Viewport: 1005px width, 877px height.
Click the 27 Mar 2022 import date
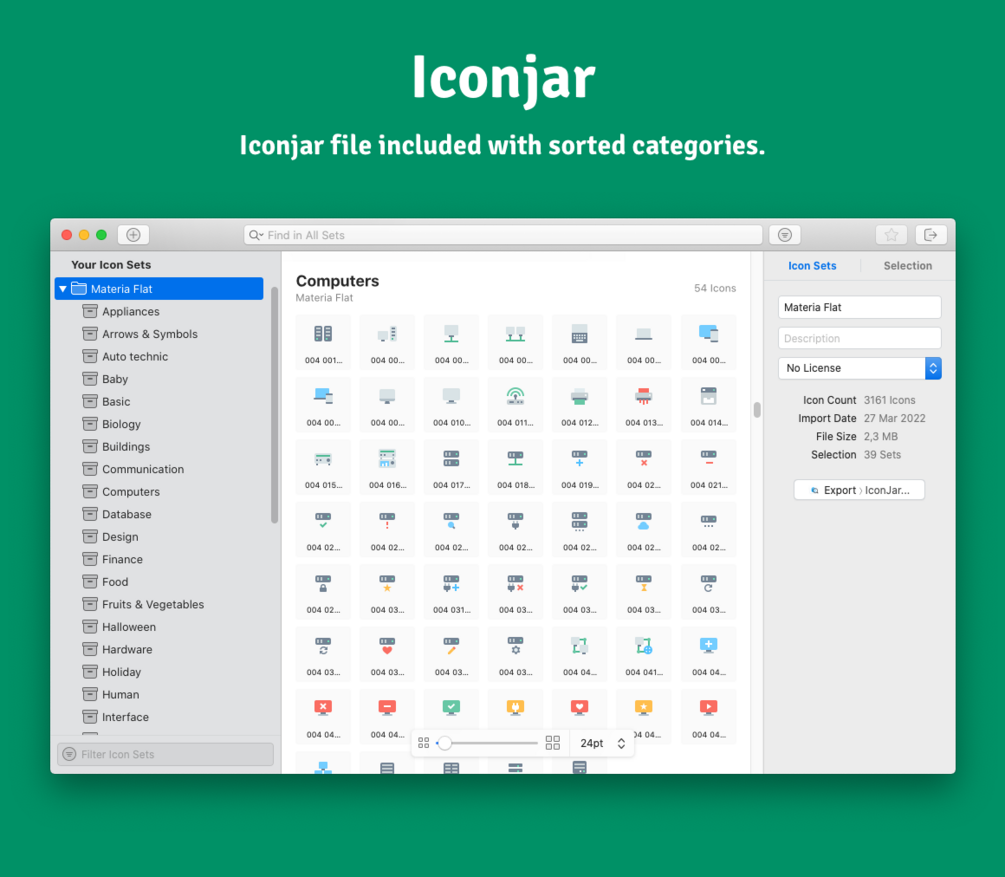(894, 418)
